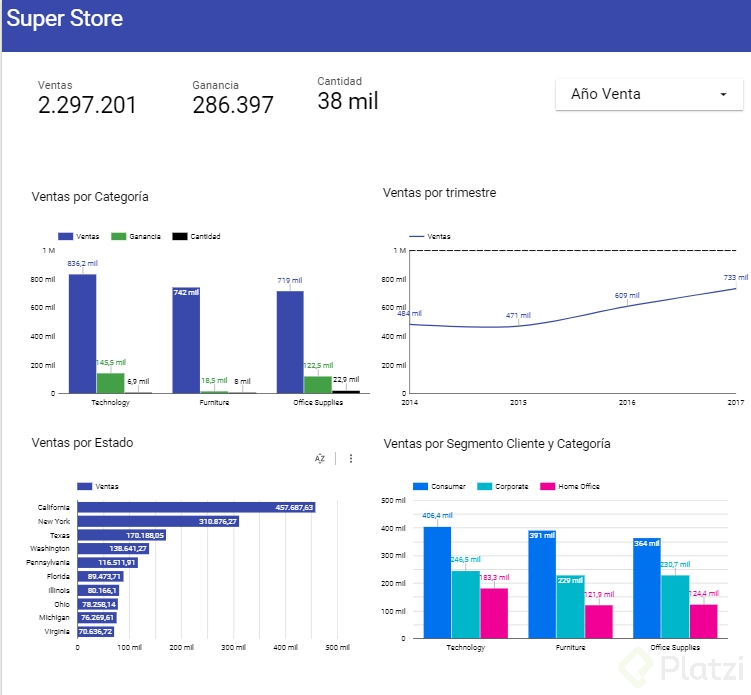This screenshot has width=751, height=695.
Task: Click the New York bar 310.876,27
Action: (158, 521)
